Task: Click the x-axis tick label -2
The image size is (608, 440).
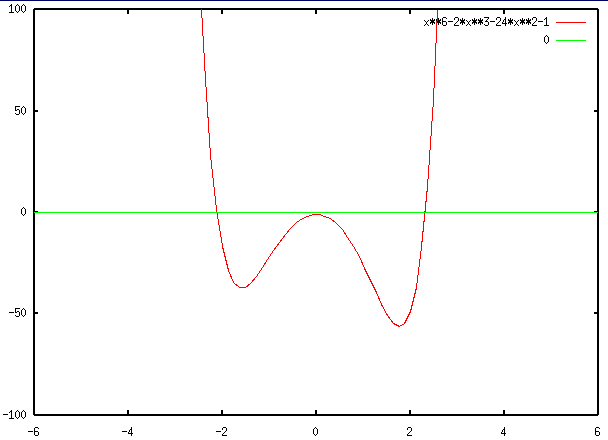Action: click(222, 431)
